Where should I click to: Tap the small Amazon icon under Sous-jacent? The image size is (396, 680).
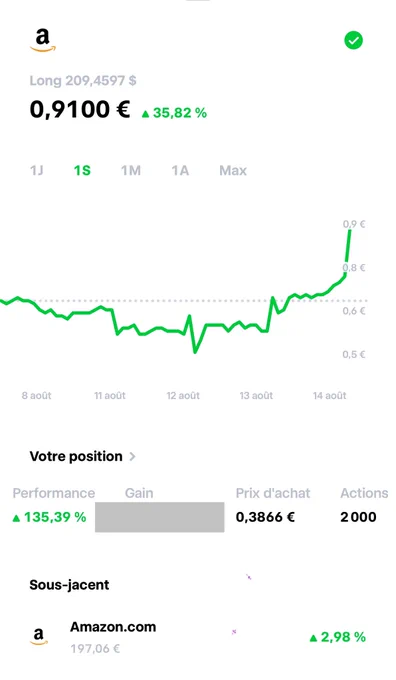39,637
